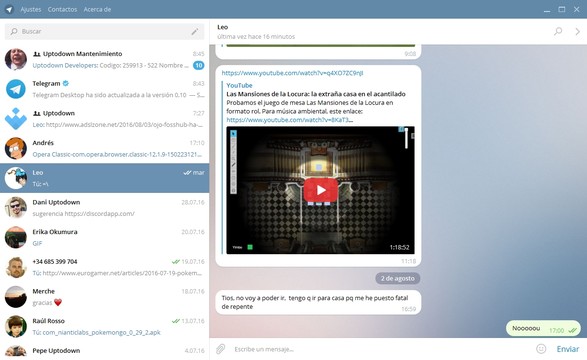The height and width of the screenshot is (360, 587).
Task: Open the Ajustes menu
Action: coord(31,9)
